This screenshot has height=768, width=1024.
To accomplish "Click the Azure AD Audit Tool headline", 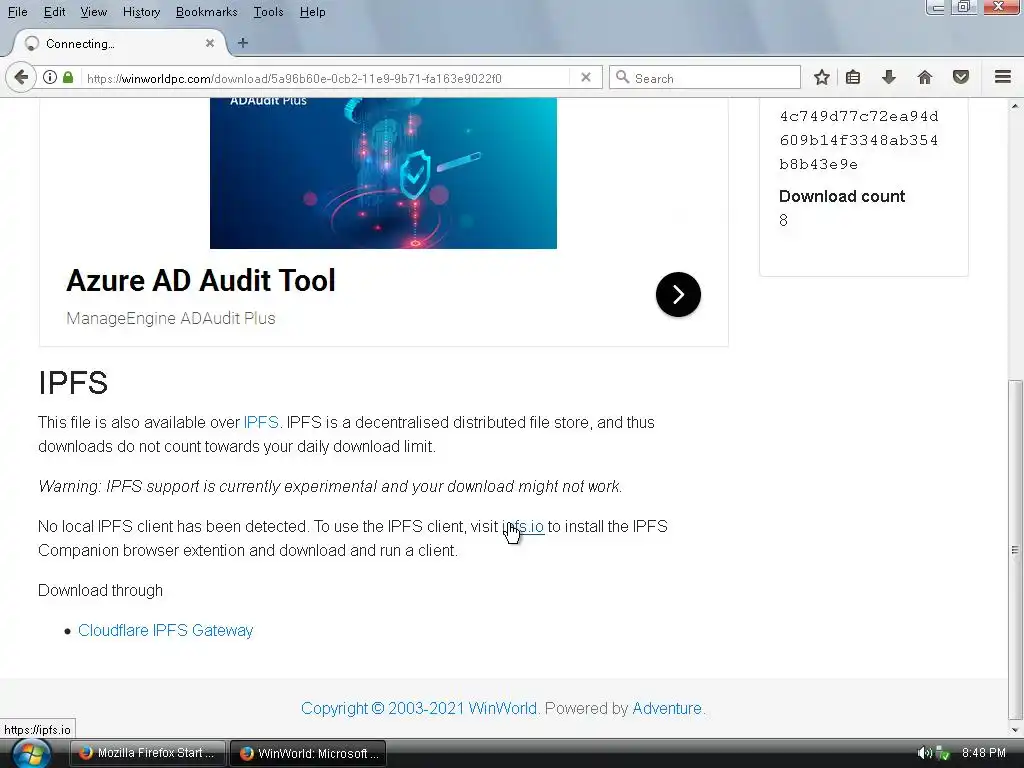I will click(200, 281).
